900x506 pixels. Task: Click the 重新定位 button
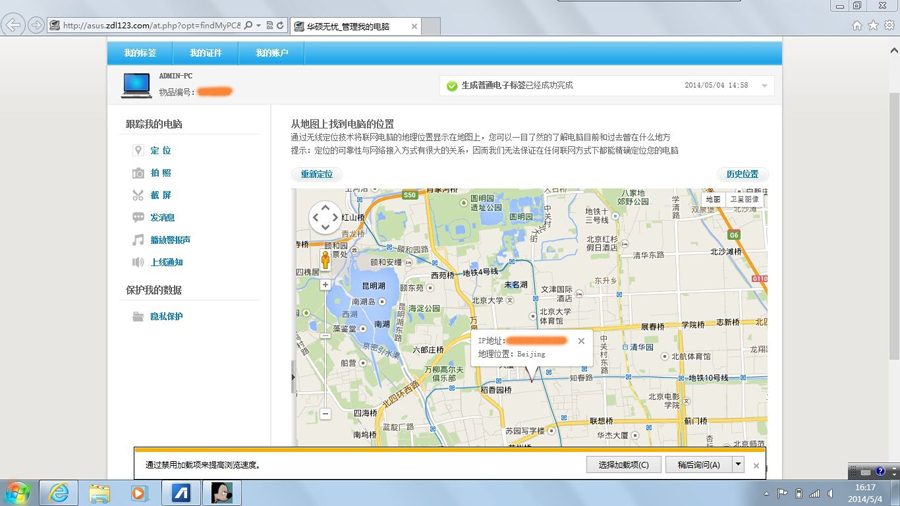[317, 174]
